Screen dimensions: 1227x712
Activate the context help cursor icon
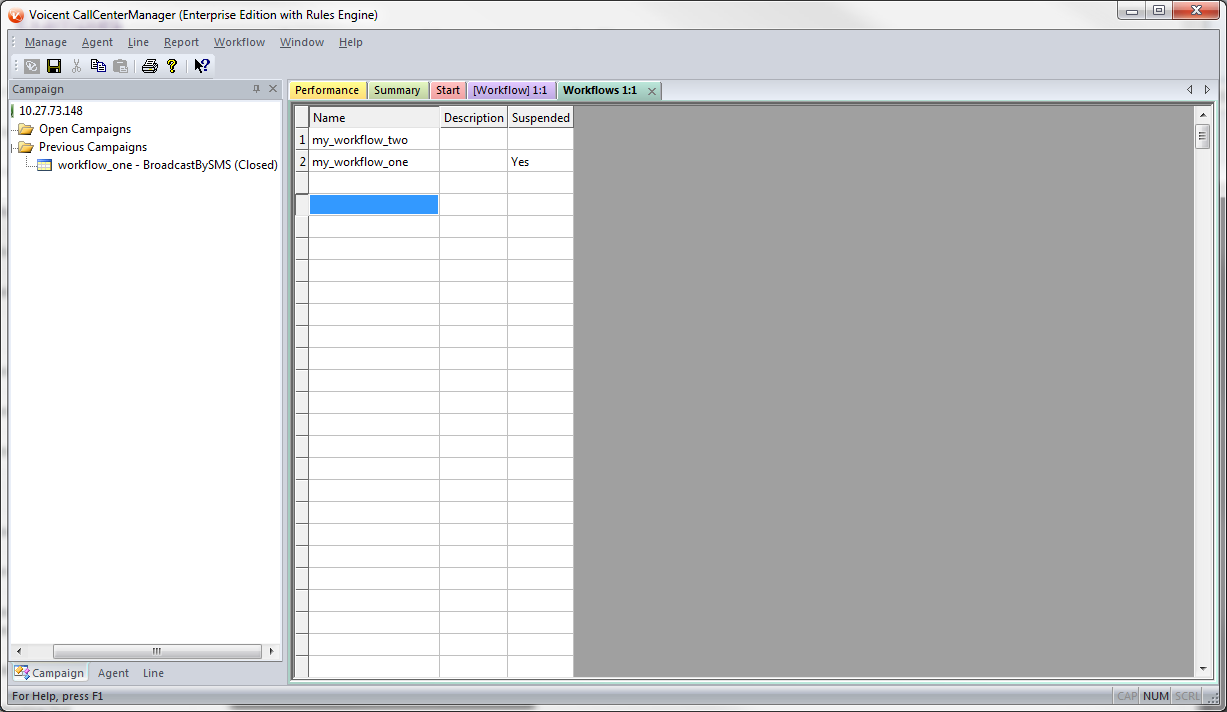[202, 66]
